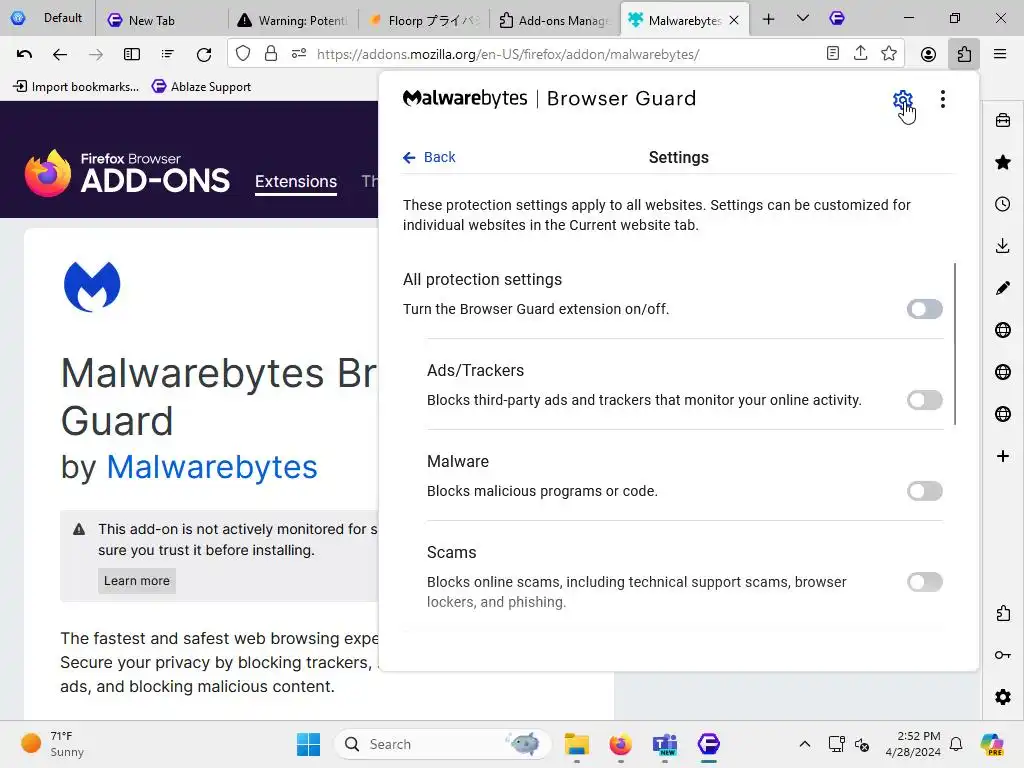
Task: Open Windows Start menu
Action: coord(308,744)
